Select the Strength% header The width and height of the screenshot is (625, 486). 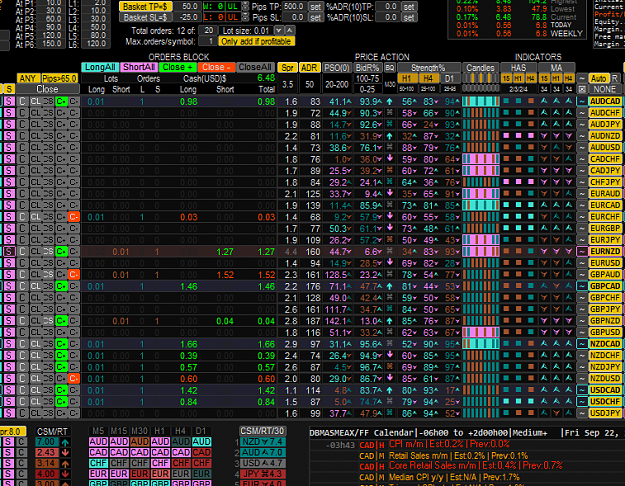click(428, 68)
